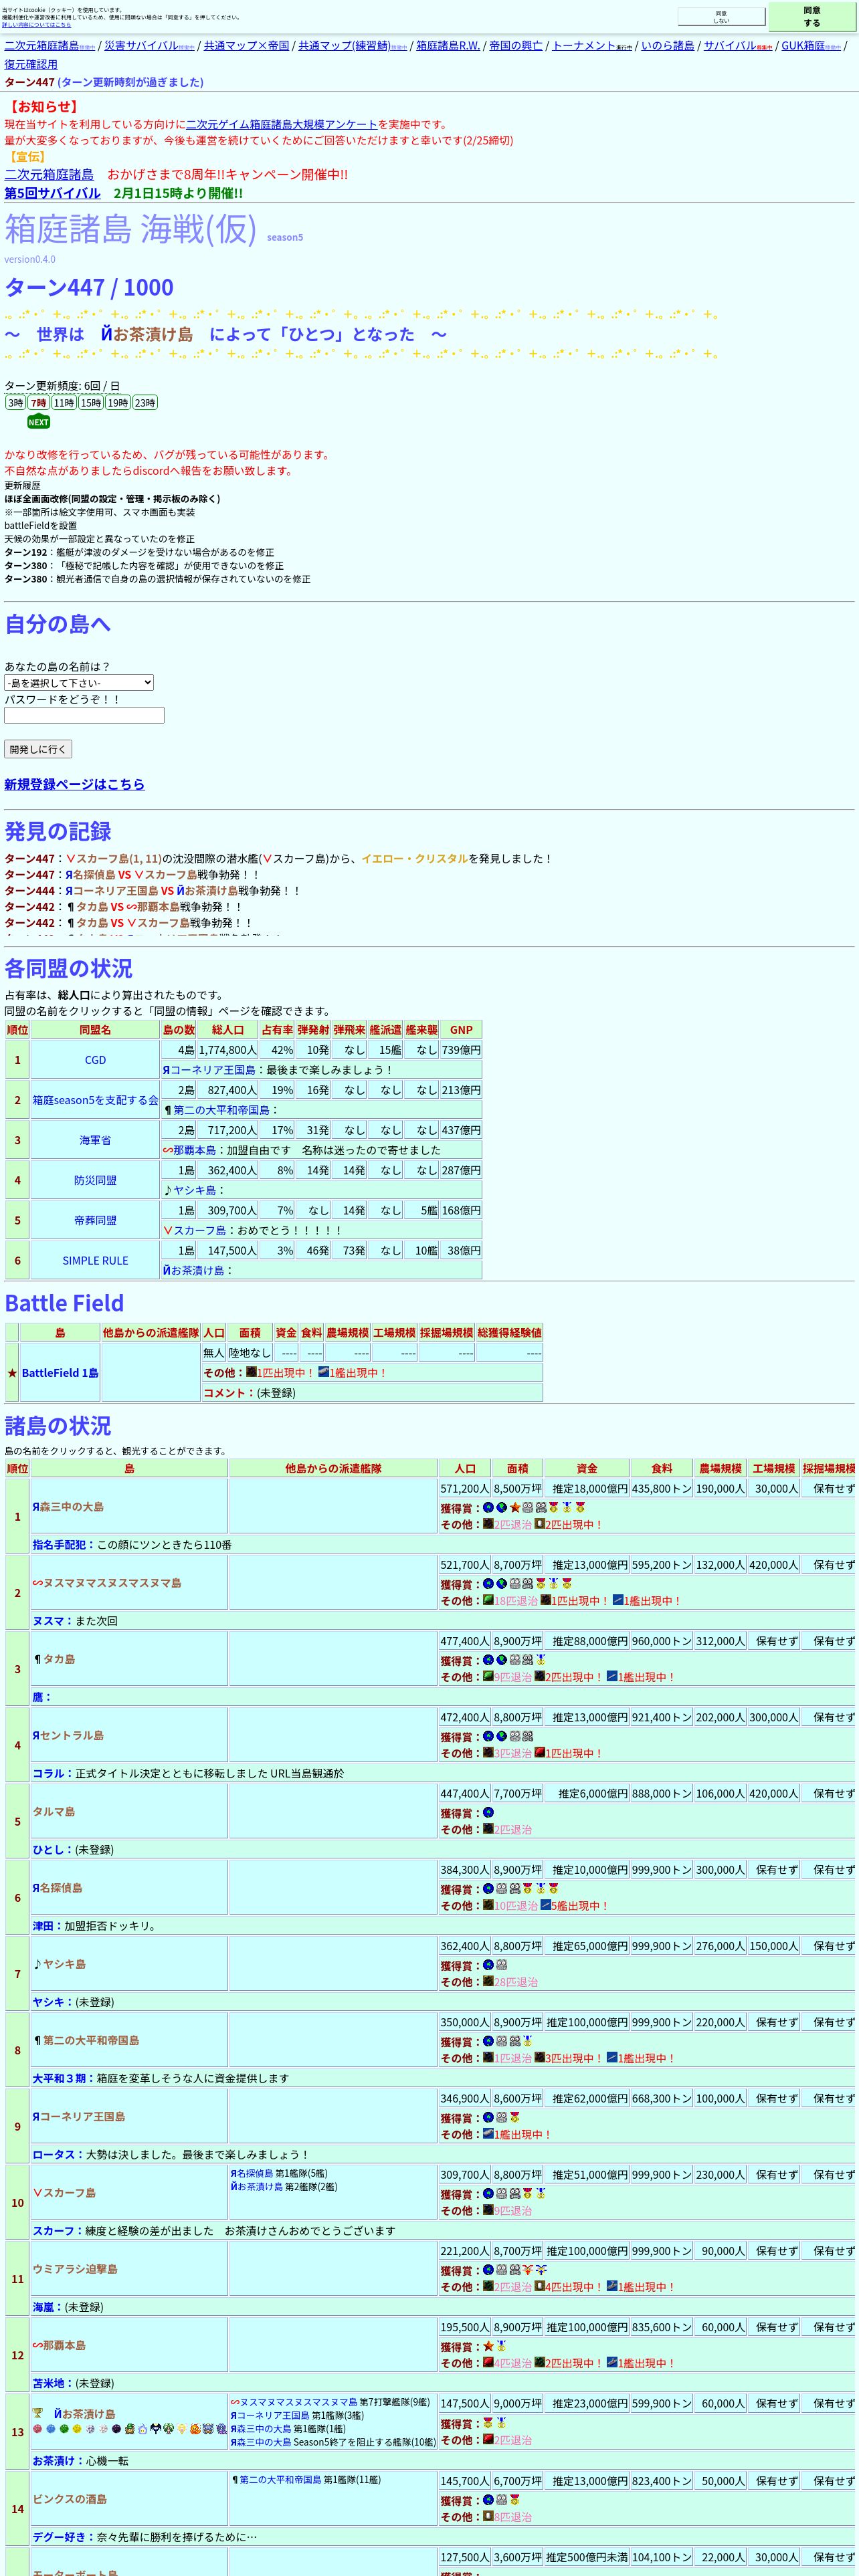This screenshot has width=859, height=2576.
Task: Click the star award icon of ∽那覇本島
Action: 488,2345
